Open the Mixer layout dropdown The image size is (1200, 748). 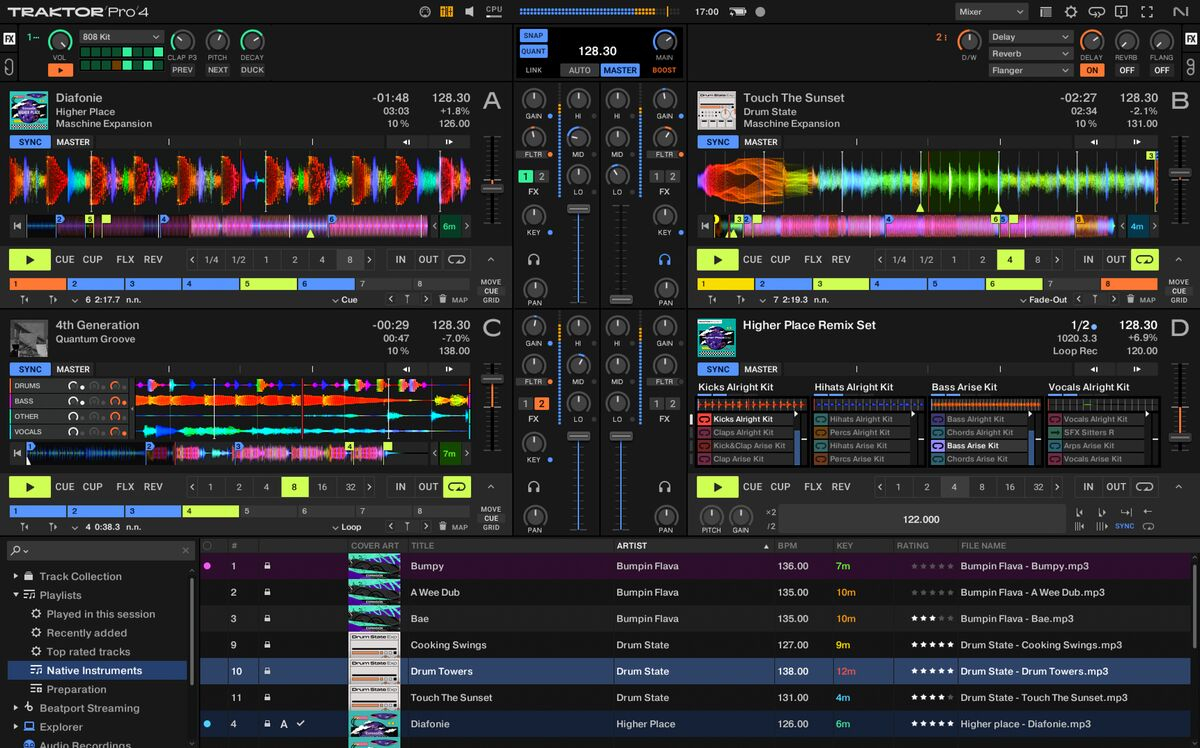click(x=991, y=12)
